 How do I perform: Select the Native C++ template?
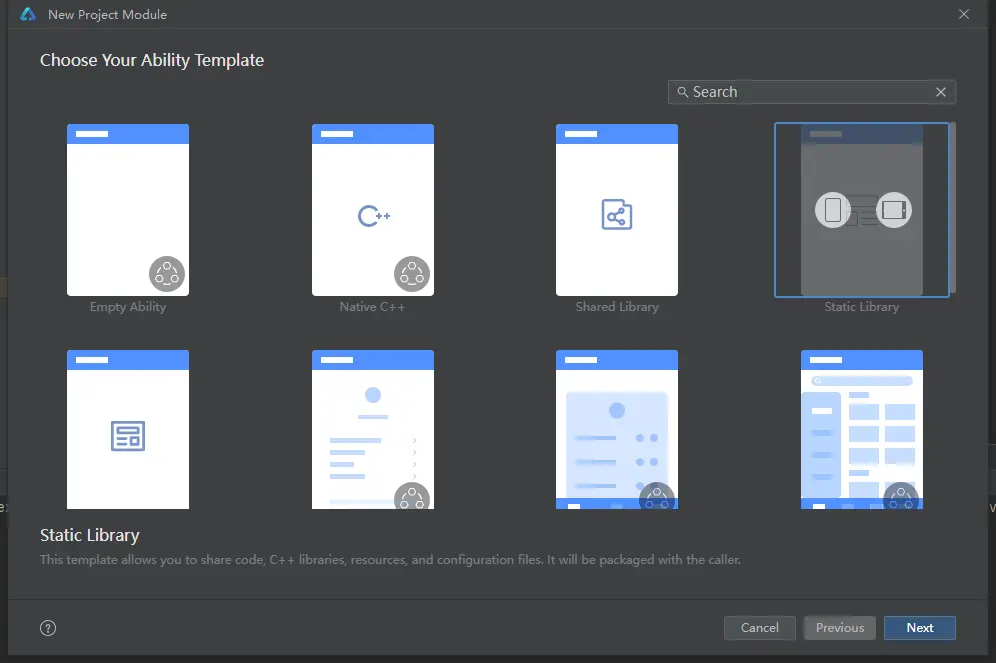[x=373, y=210]
